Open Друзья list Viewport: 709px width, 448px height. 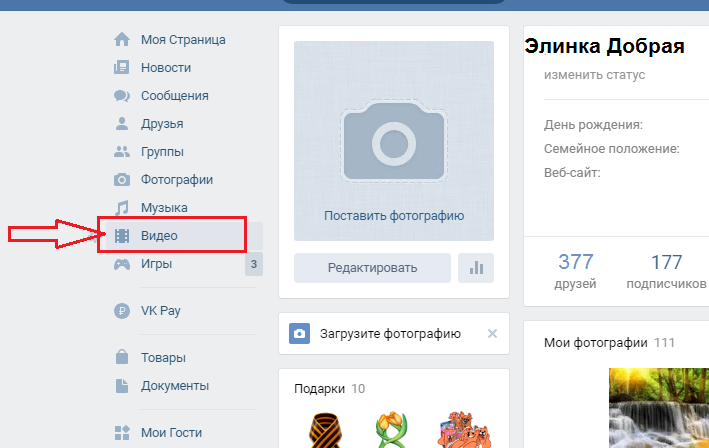[x=162, y=123]
